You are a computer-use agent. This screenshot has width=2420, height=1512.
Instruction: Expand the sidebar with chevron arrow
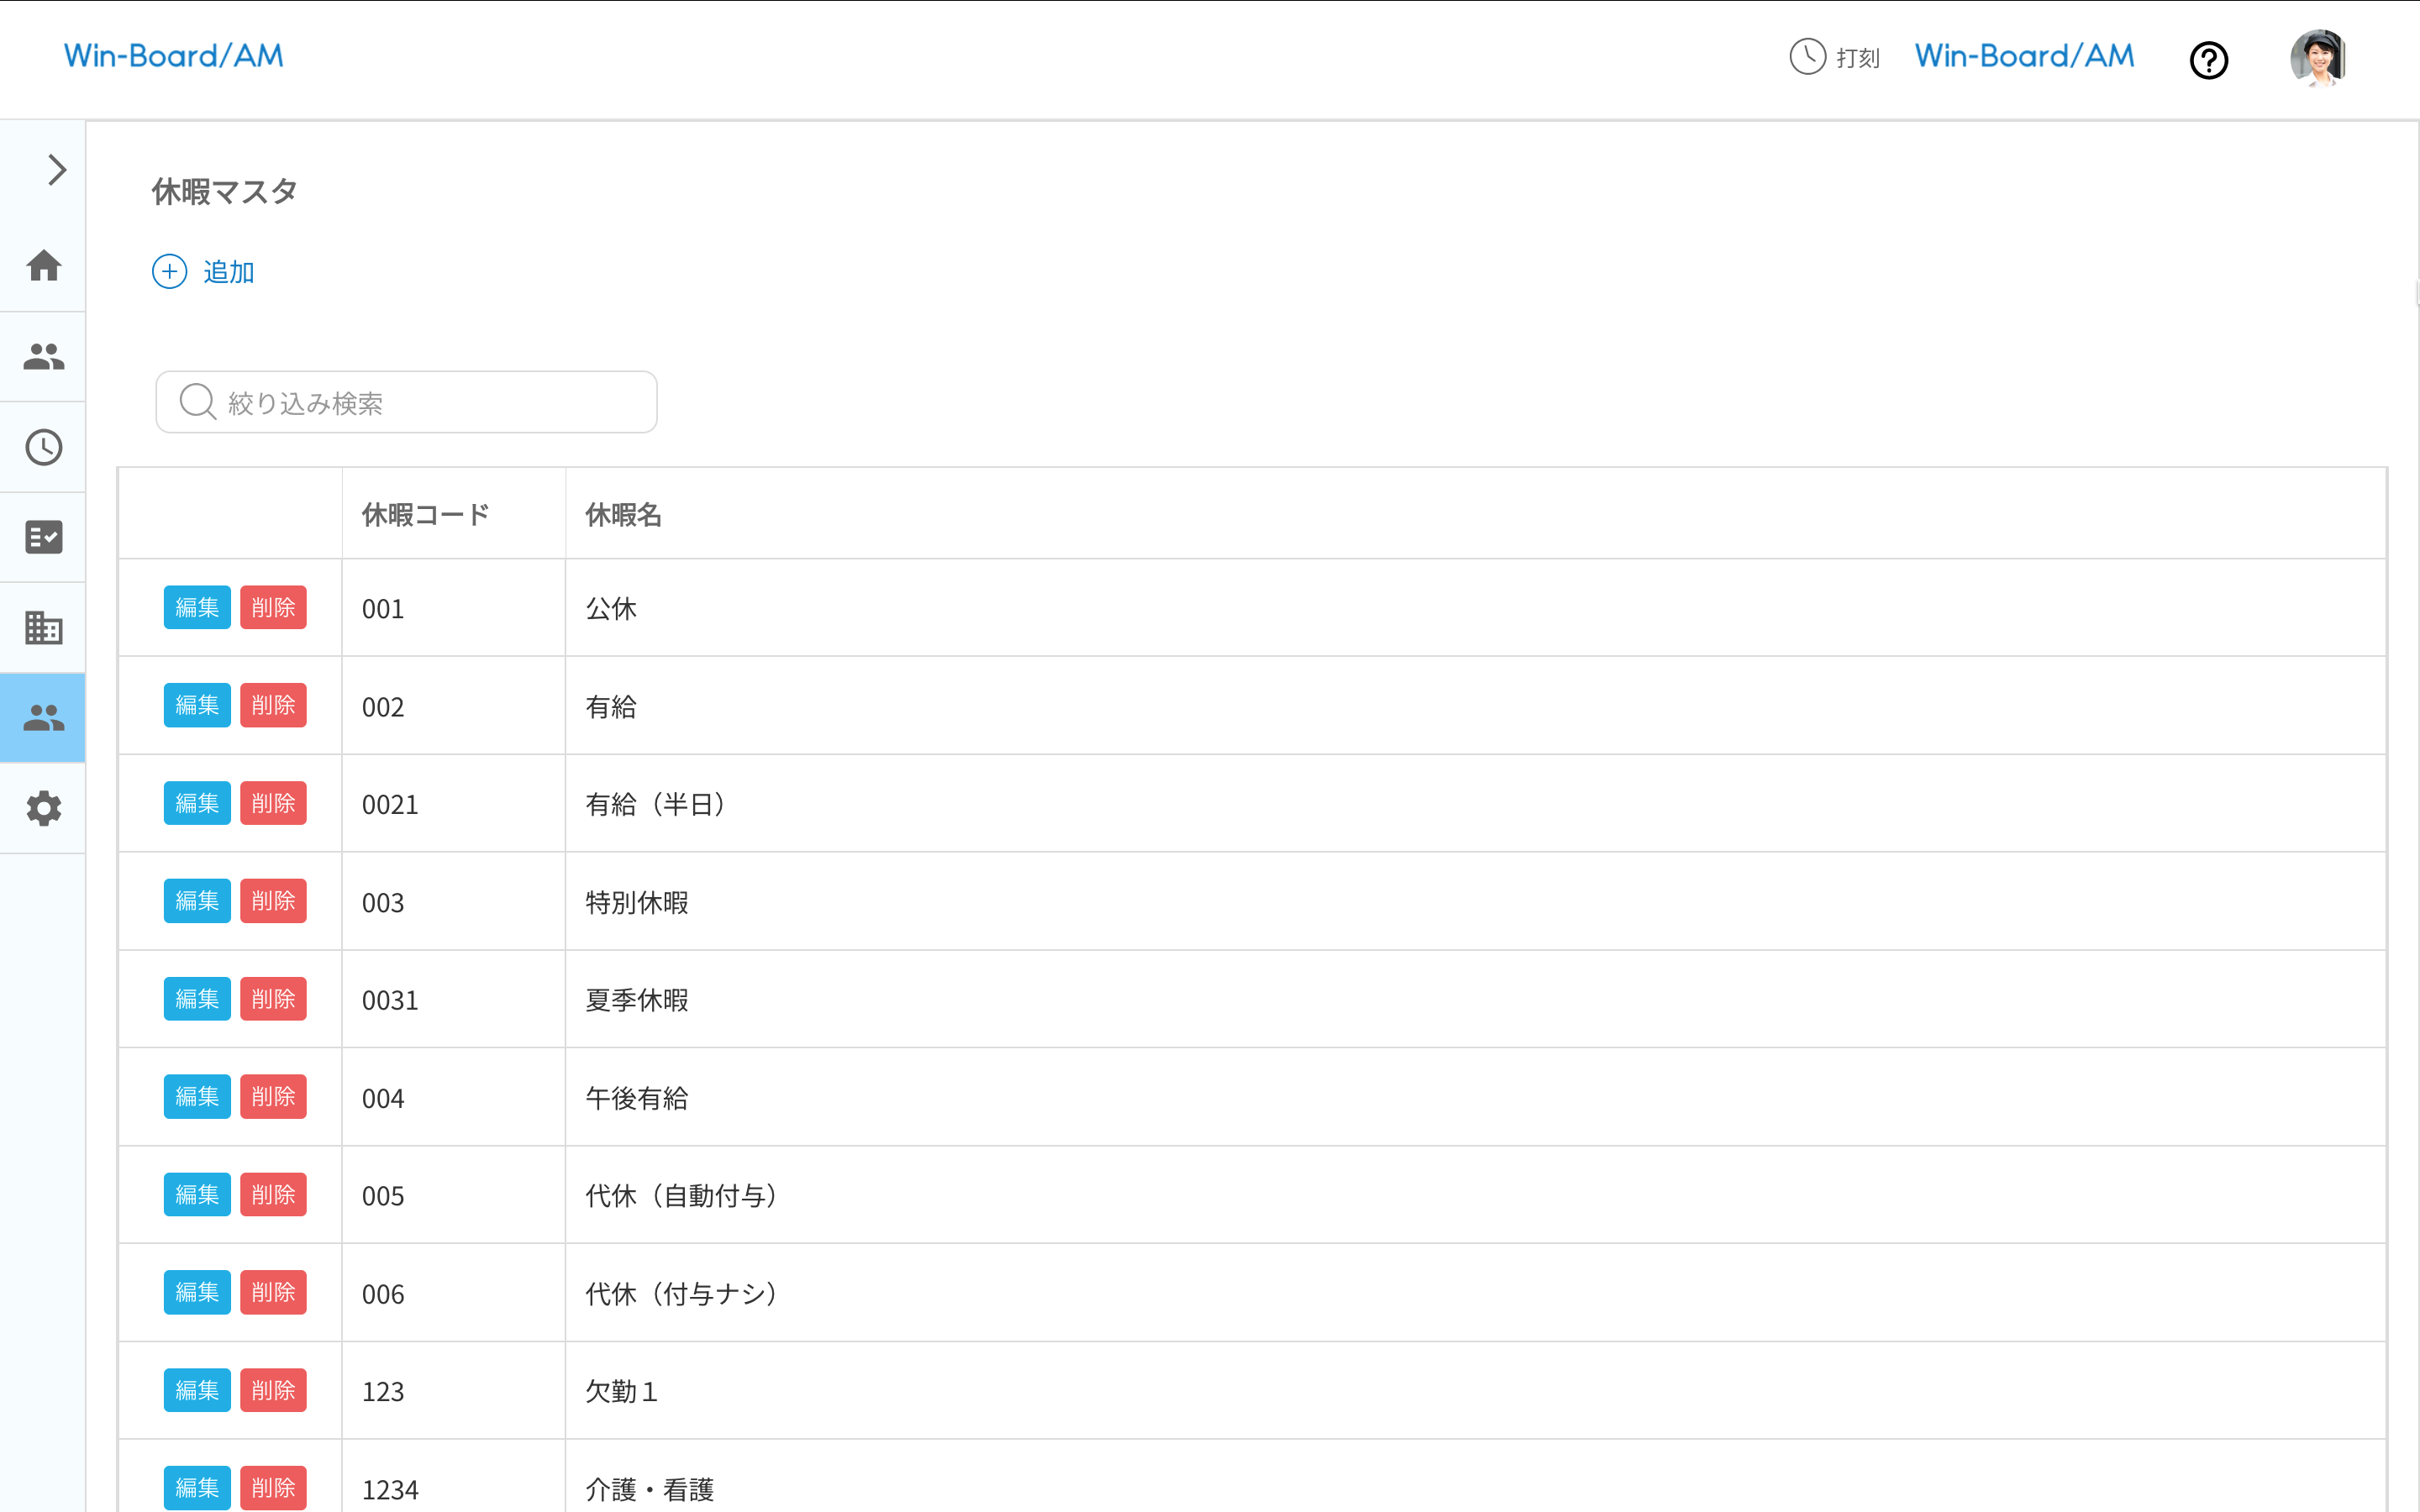[x=56, y=170]
